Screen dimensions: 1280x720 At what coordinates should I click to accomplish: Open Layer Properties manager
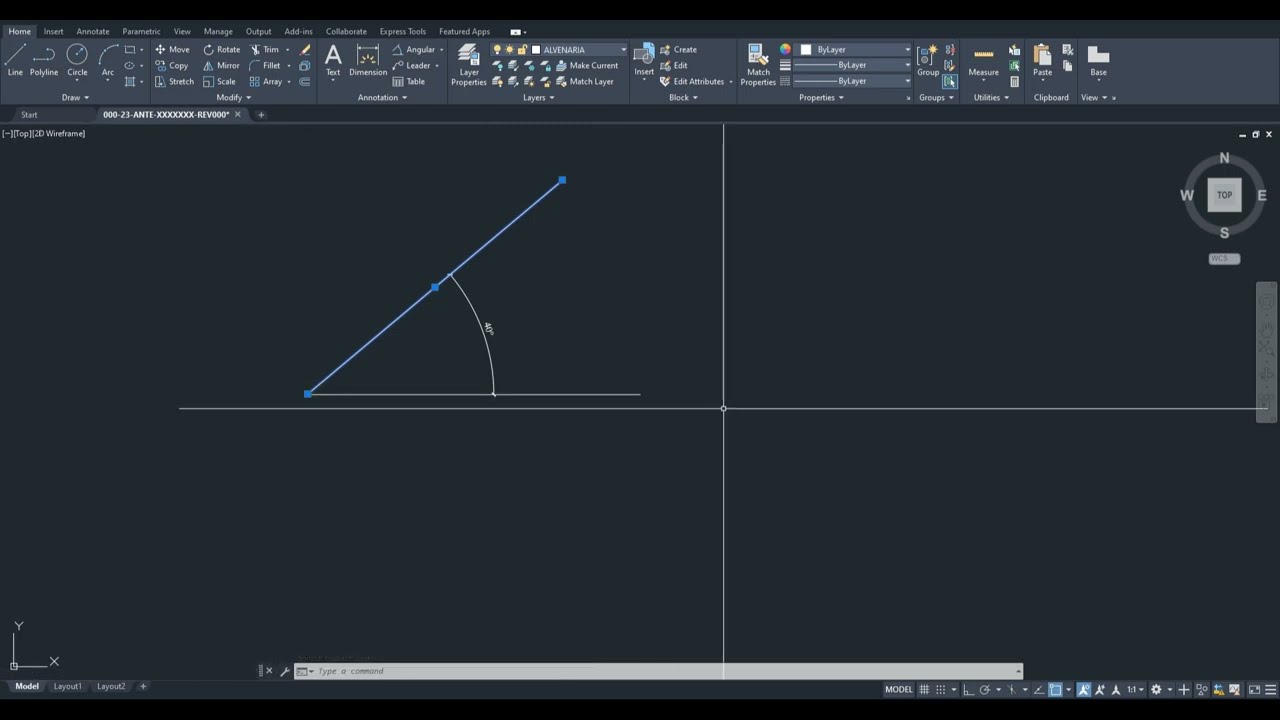tap(469, 64)
